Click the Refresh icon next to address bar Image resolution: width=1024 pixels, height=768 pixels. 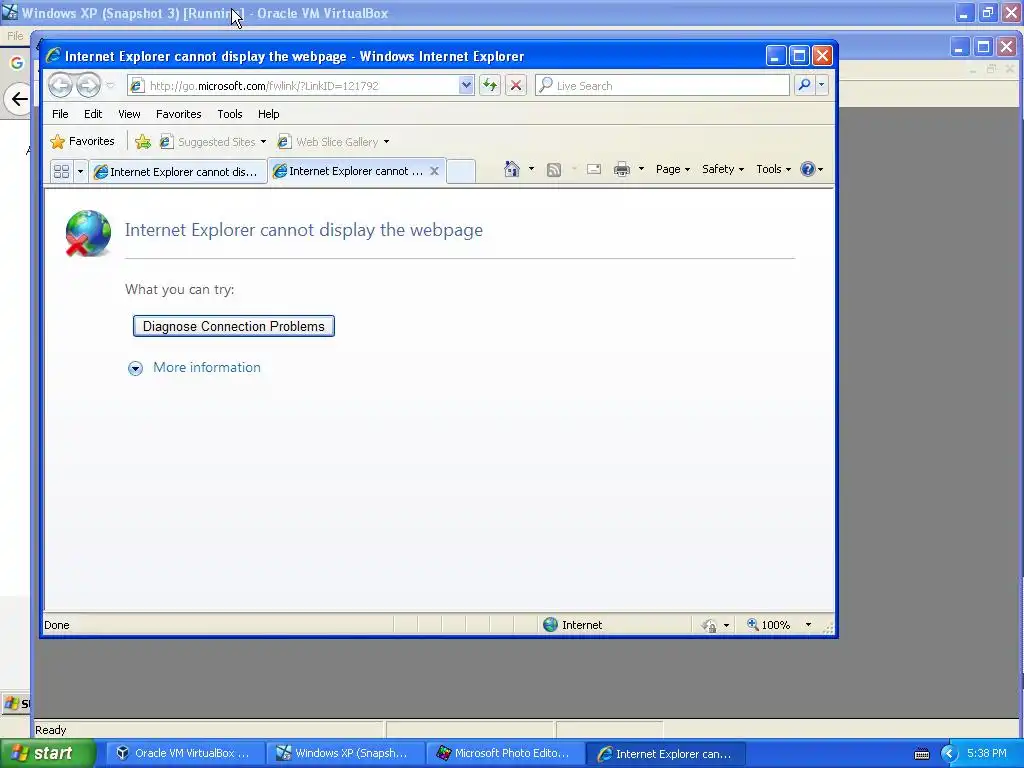point(490,86)
